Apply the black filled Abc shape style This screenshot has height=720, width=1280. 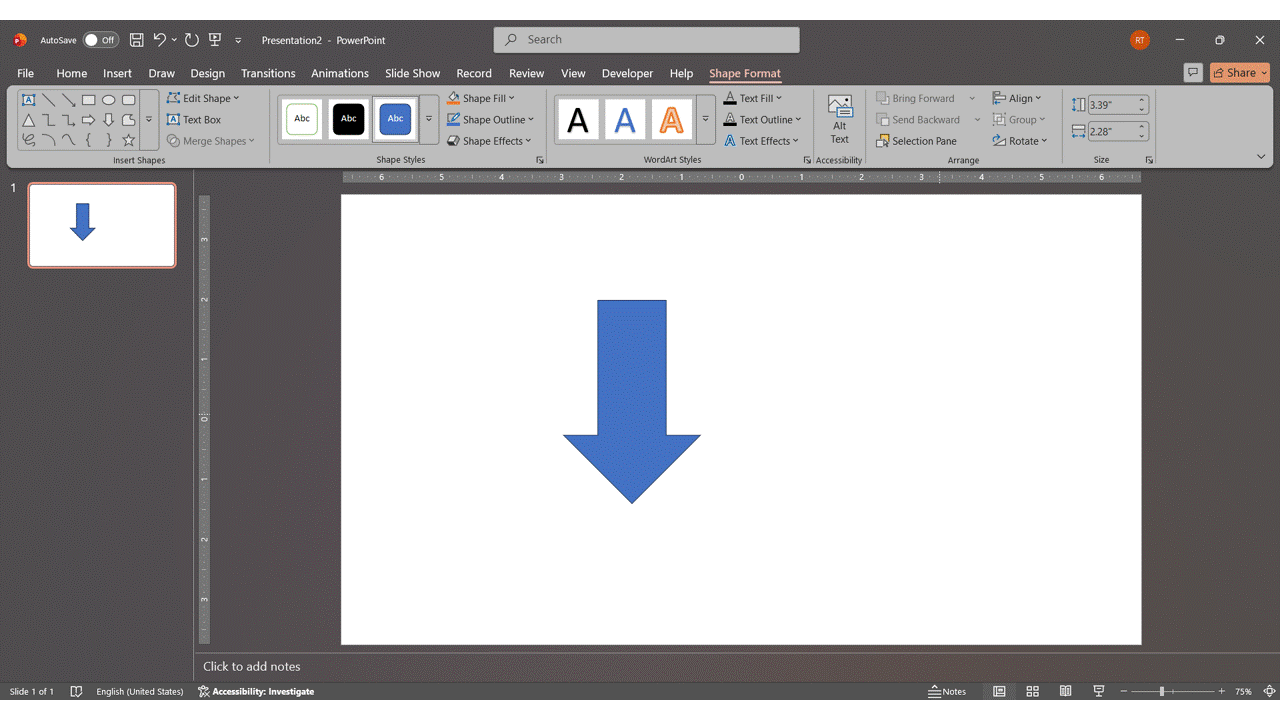tap(349, 119)
